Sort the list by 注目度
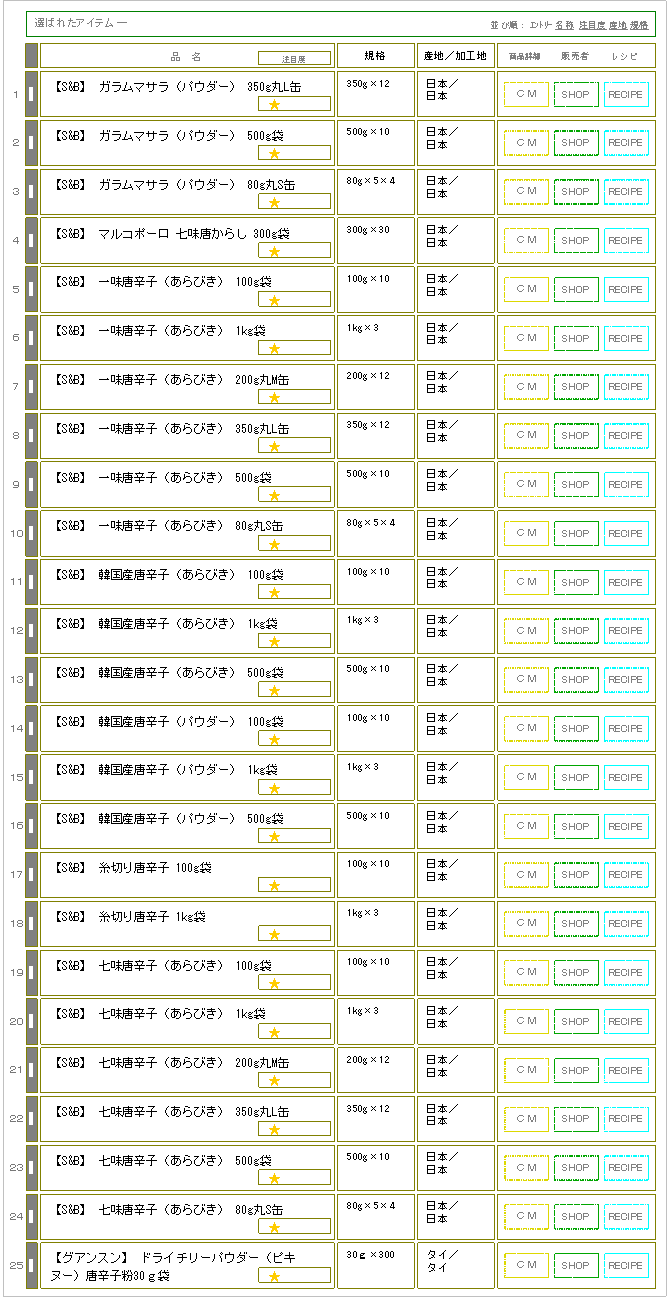 (x=591, y=24)
